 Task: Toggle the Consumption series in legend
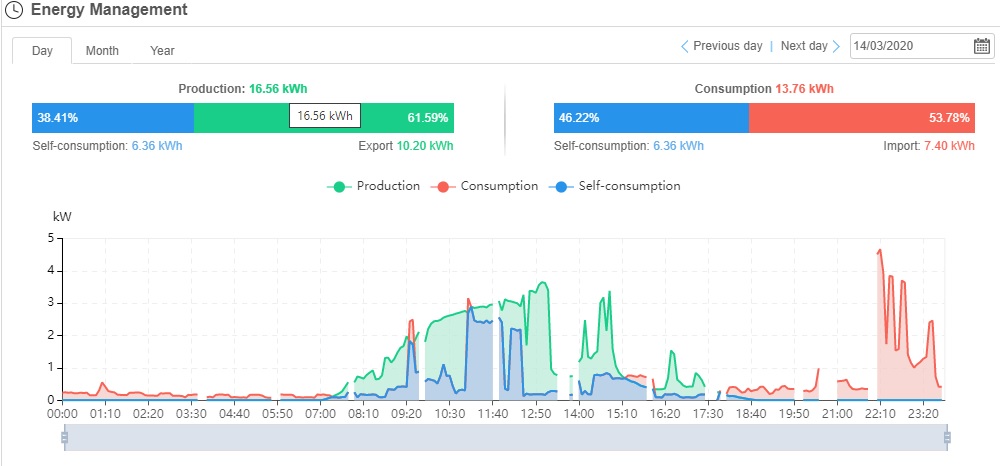[x=484, y=186]
